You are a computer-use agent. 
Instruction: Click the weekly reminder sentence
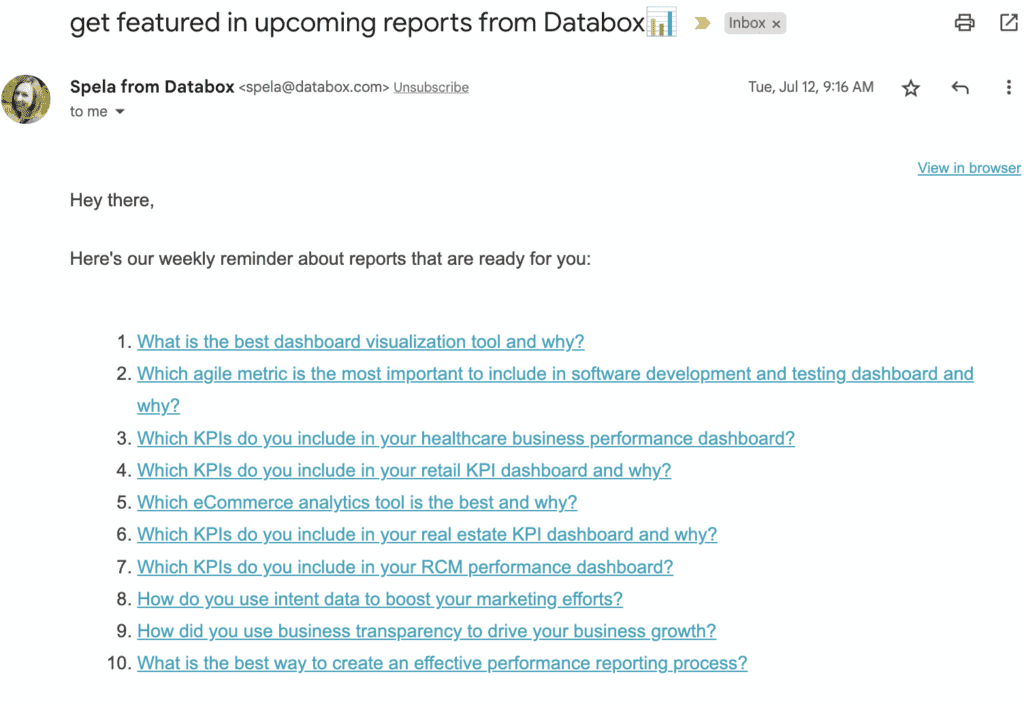point(330,259)
